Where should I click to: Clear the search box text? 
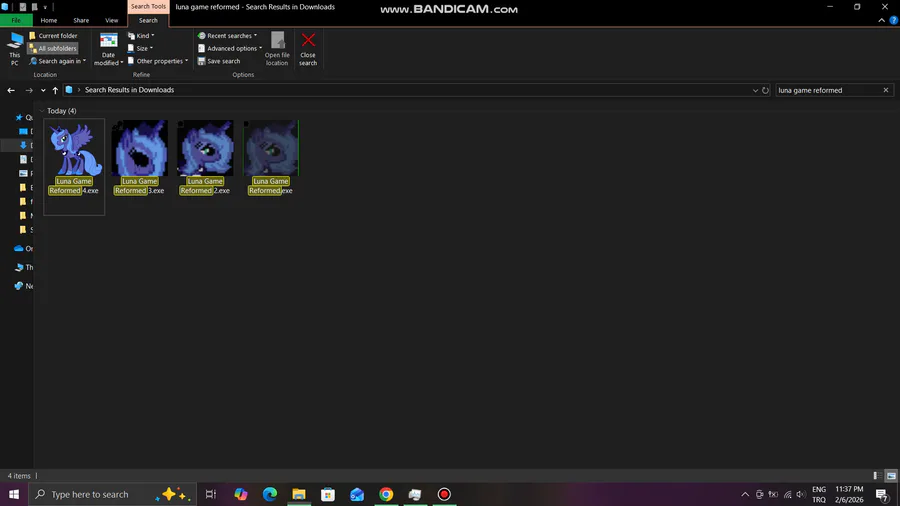(x=886, y=90)
